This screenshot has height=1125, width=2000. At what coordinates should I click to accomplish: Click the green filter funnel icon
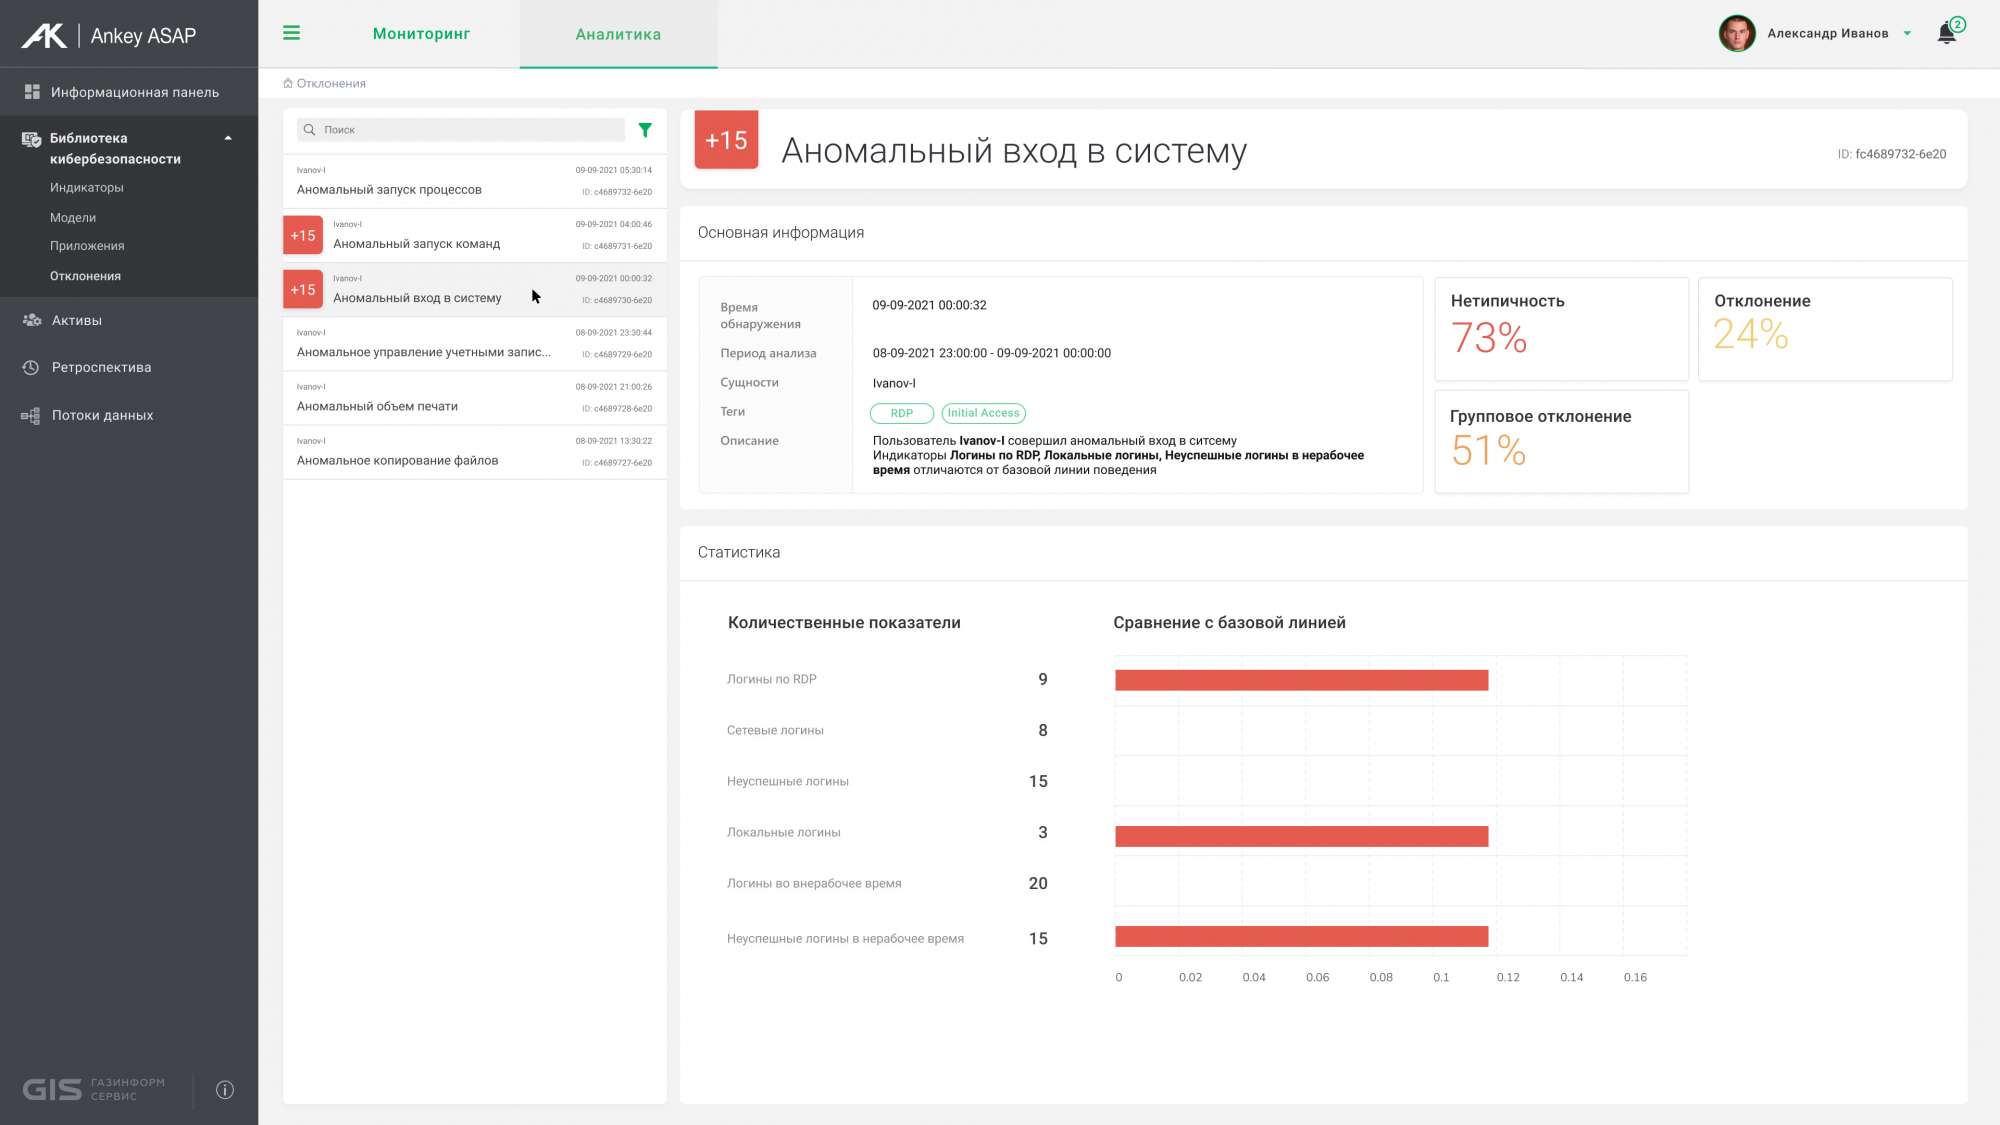[645, 130]
